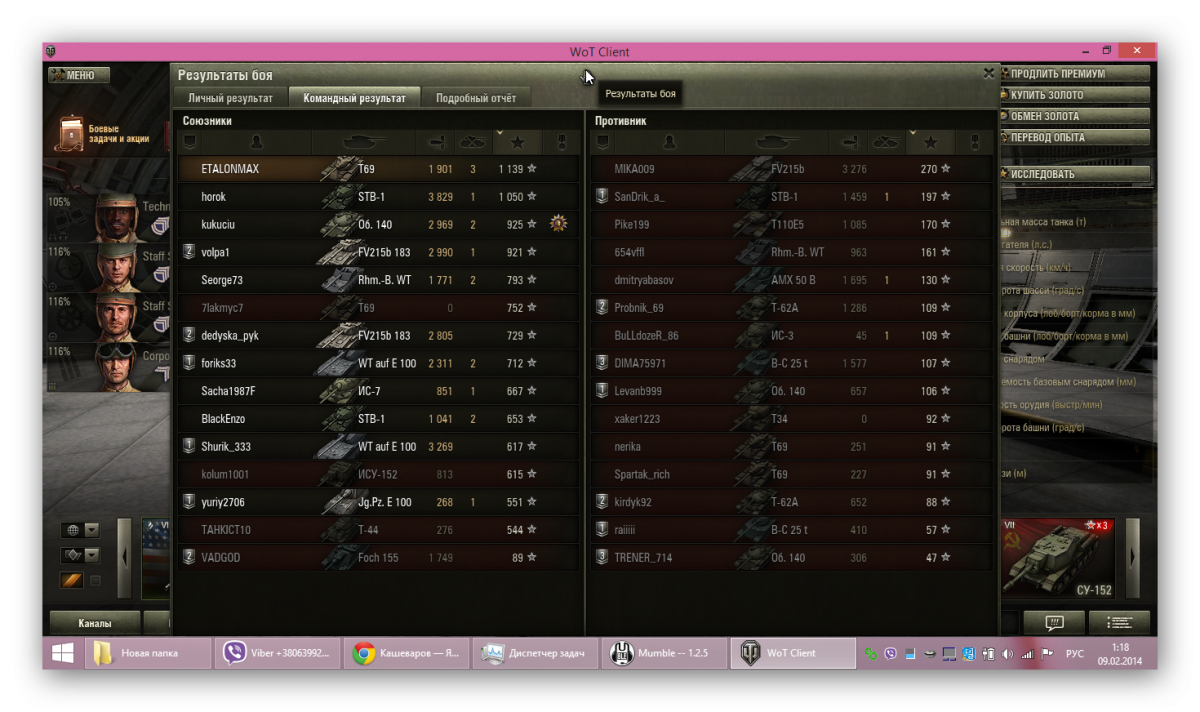Toggle checkbox next to orange stripe icon
Image resolution: width=1200 pixels, height=712 pixels.
point(96,580)
